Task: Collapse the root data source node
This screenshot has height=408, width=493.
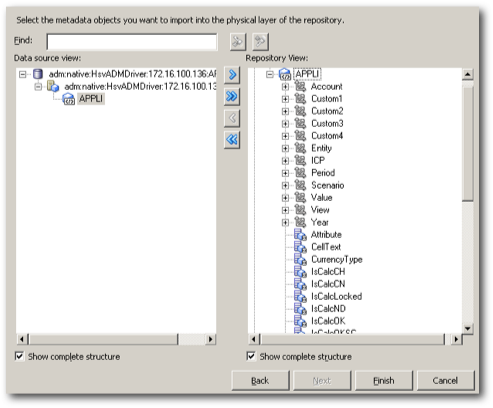Action: (23, 74)
